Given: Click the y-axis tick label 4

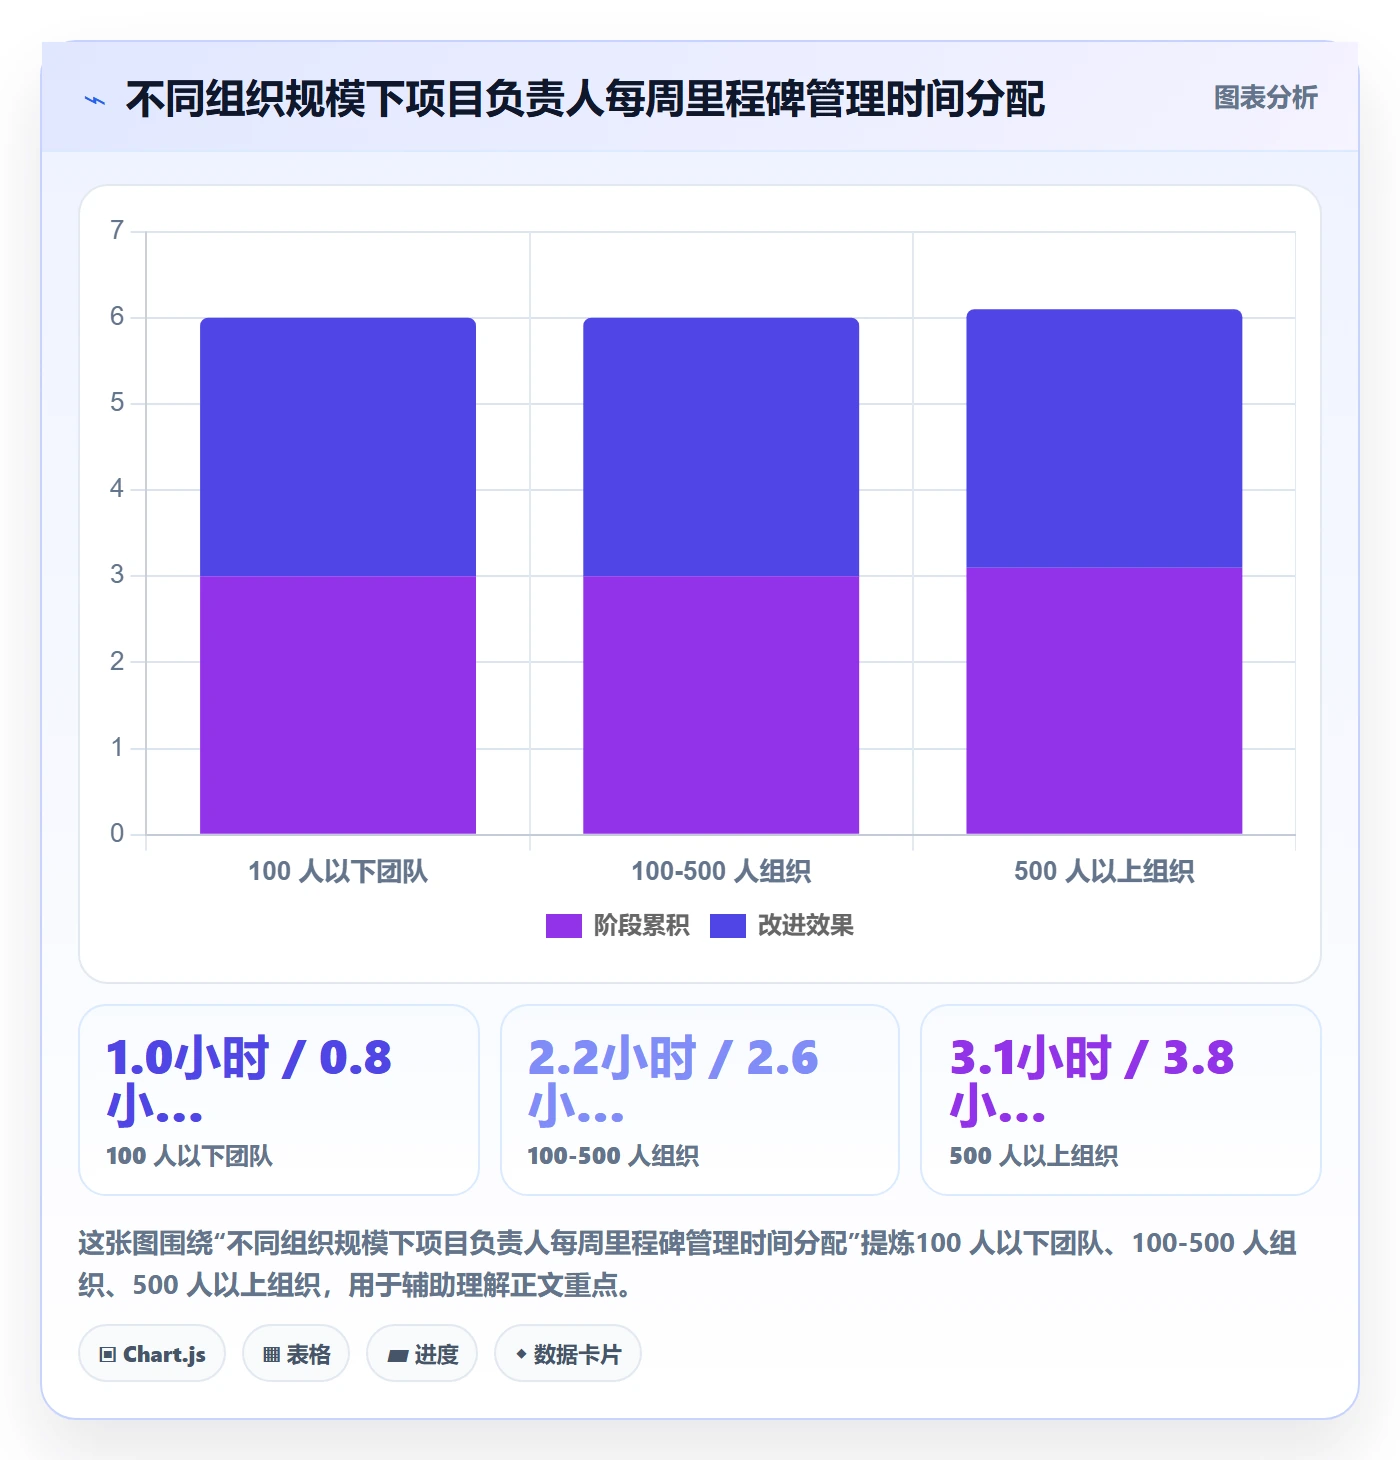Looking at the screenshot, I should pyautogui.click(x=117, y=489).
